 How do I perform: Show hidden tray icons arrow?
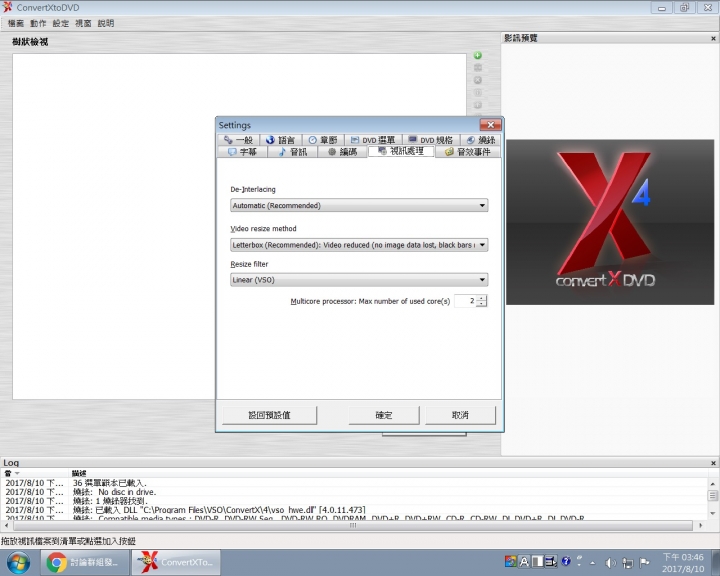click(592, 563)
